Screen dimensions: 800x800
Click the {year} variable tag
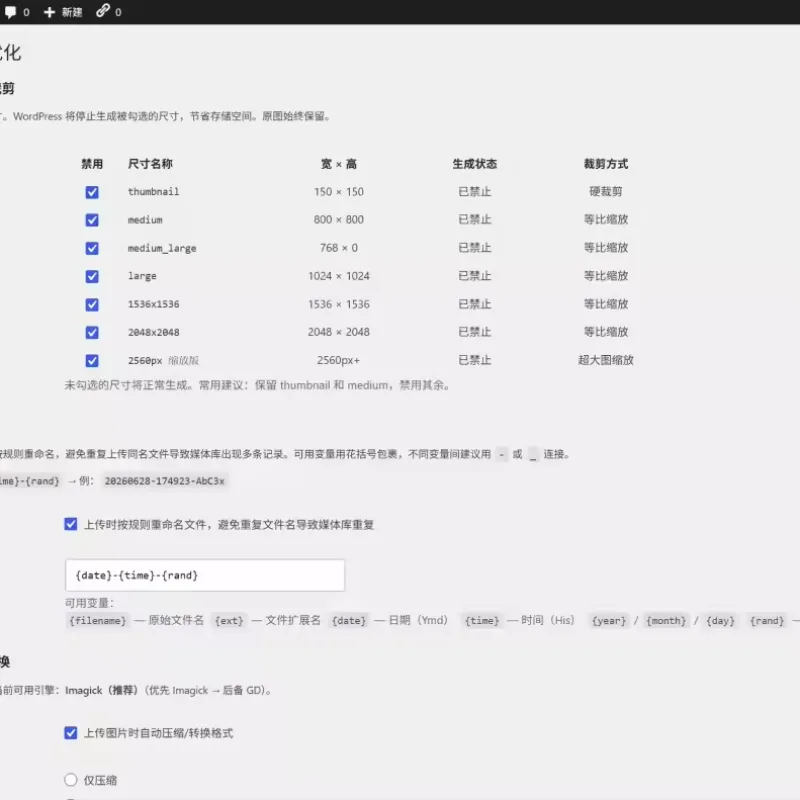(x=609, y=620)
